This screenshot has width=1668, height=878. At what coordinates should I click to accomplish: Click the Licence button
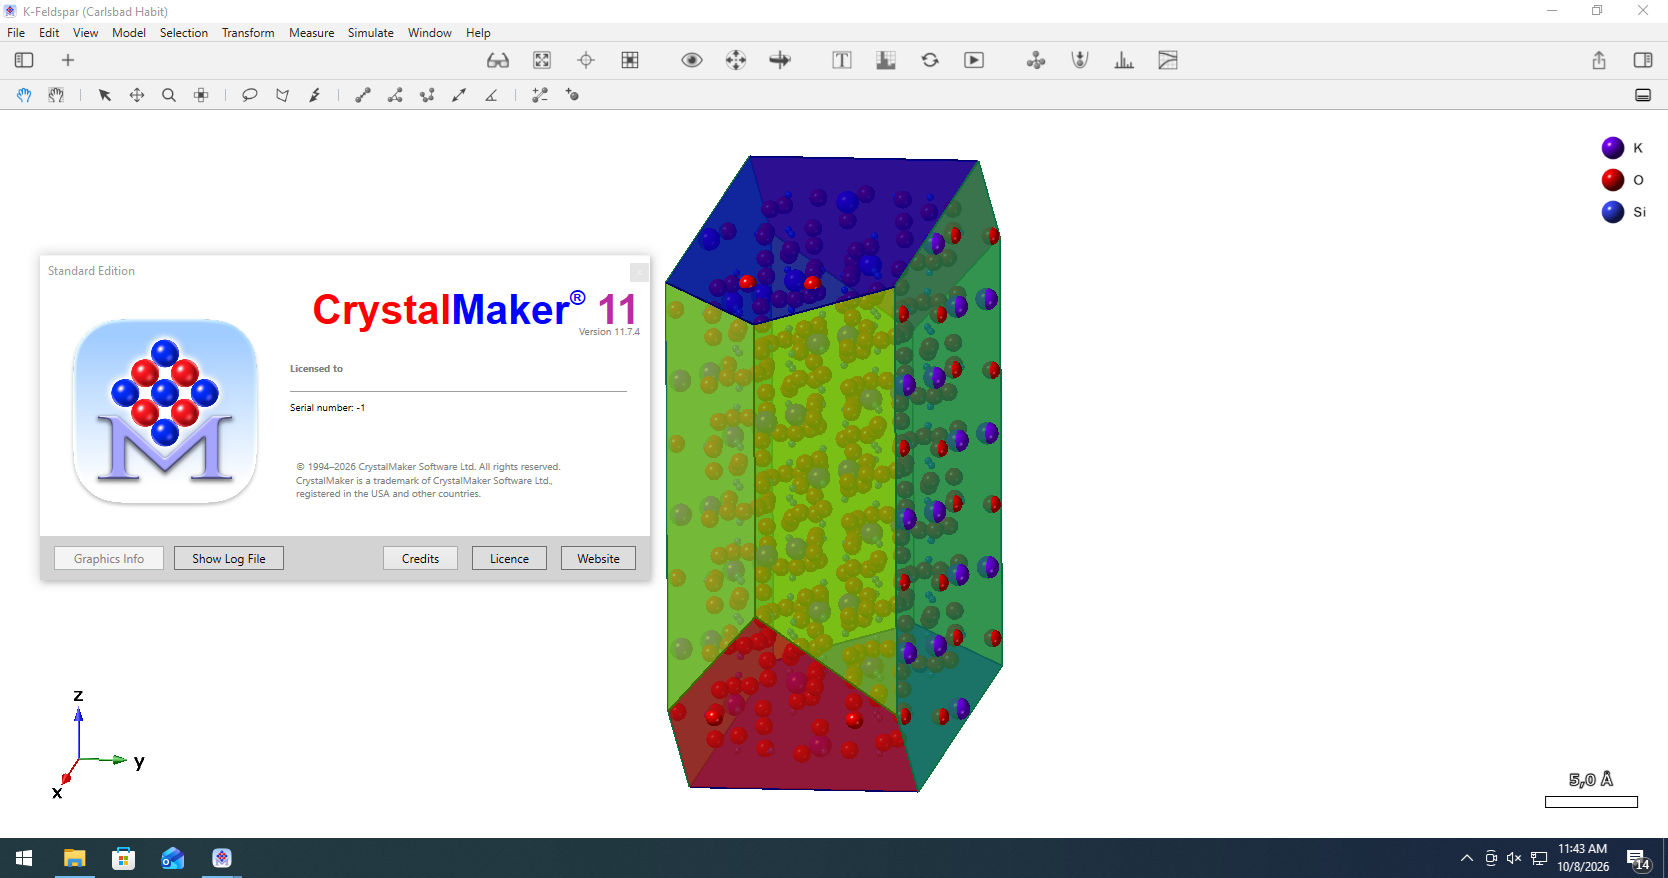(x=509, y=558)
